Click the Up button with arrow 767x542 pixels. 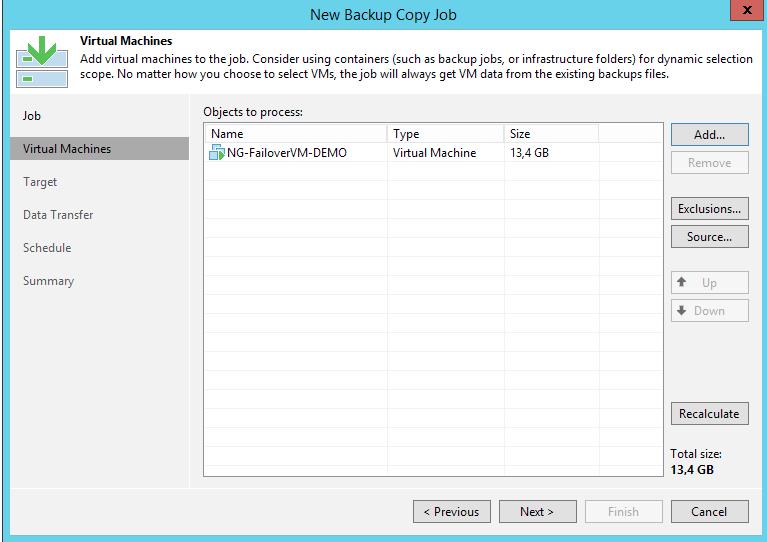[709, 283]
